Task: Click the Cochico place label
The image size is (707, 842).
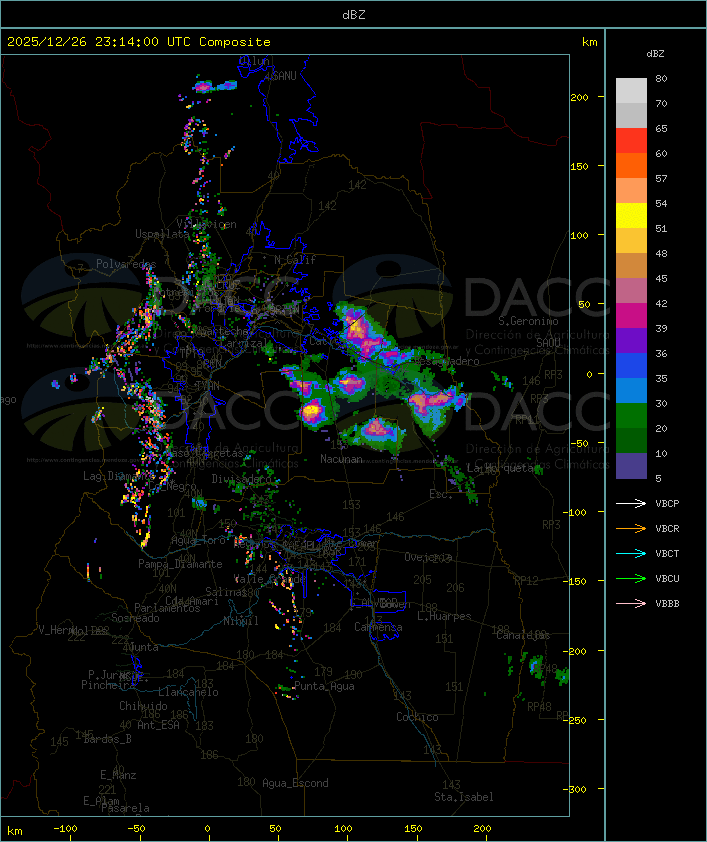Action: [x=417, y=717]
